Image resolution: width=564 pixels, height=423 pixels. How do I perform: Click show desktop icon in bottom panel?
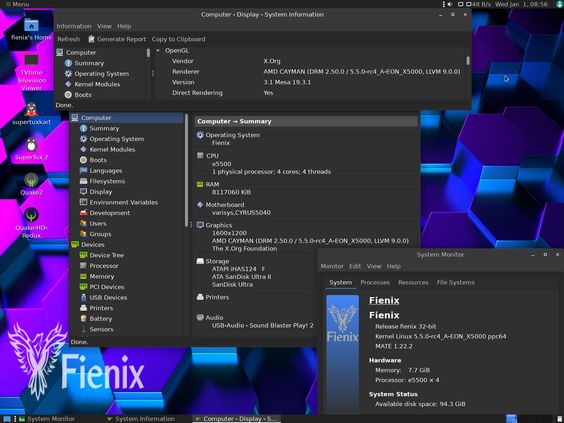click(x=7, y=419)
